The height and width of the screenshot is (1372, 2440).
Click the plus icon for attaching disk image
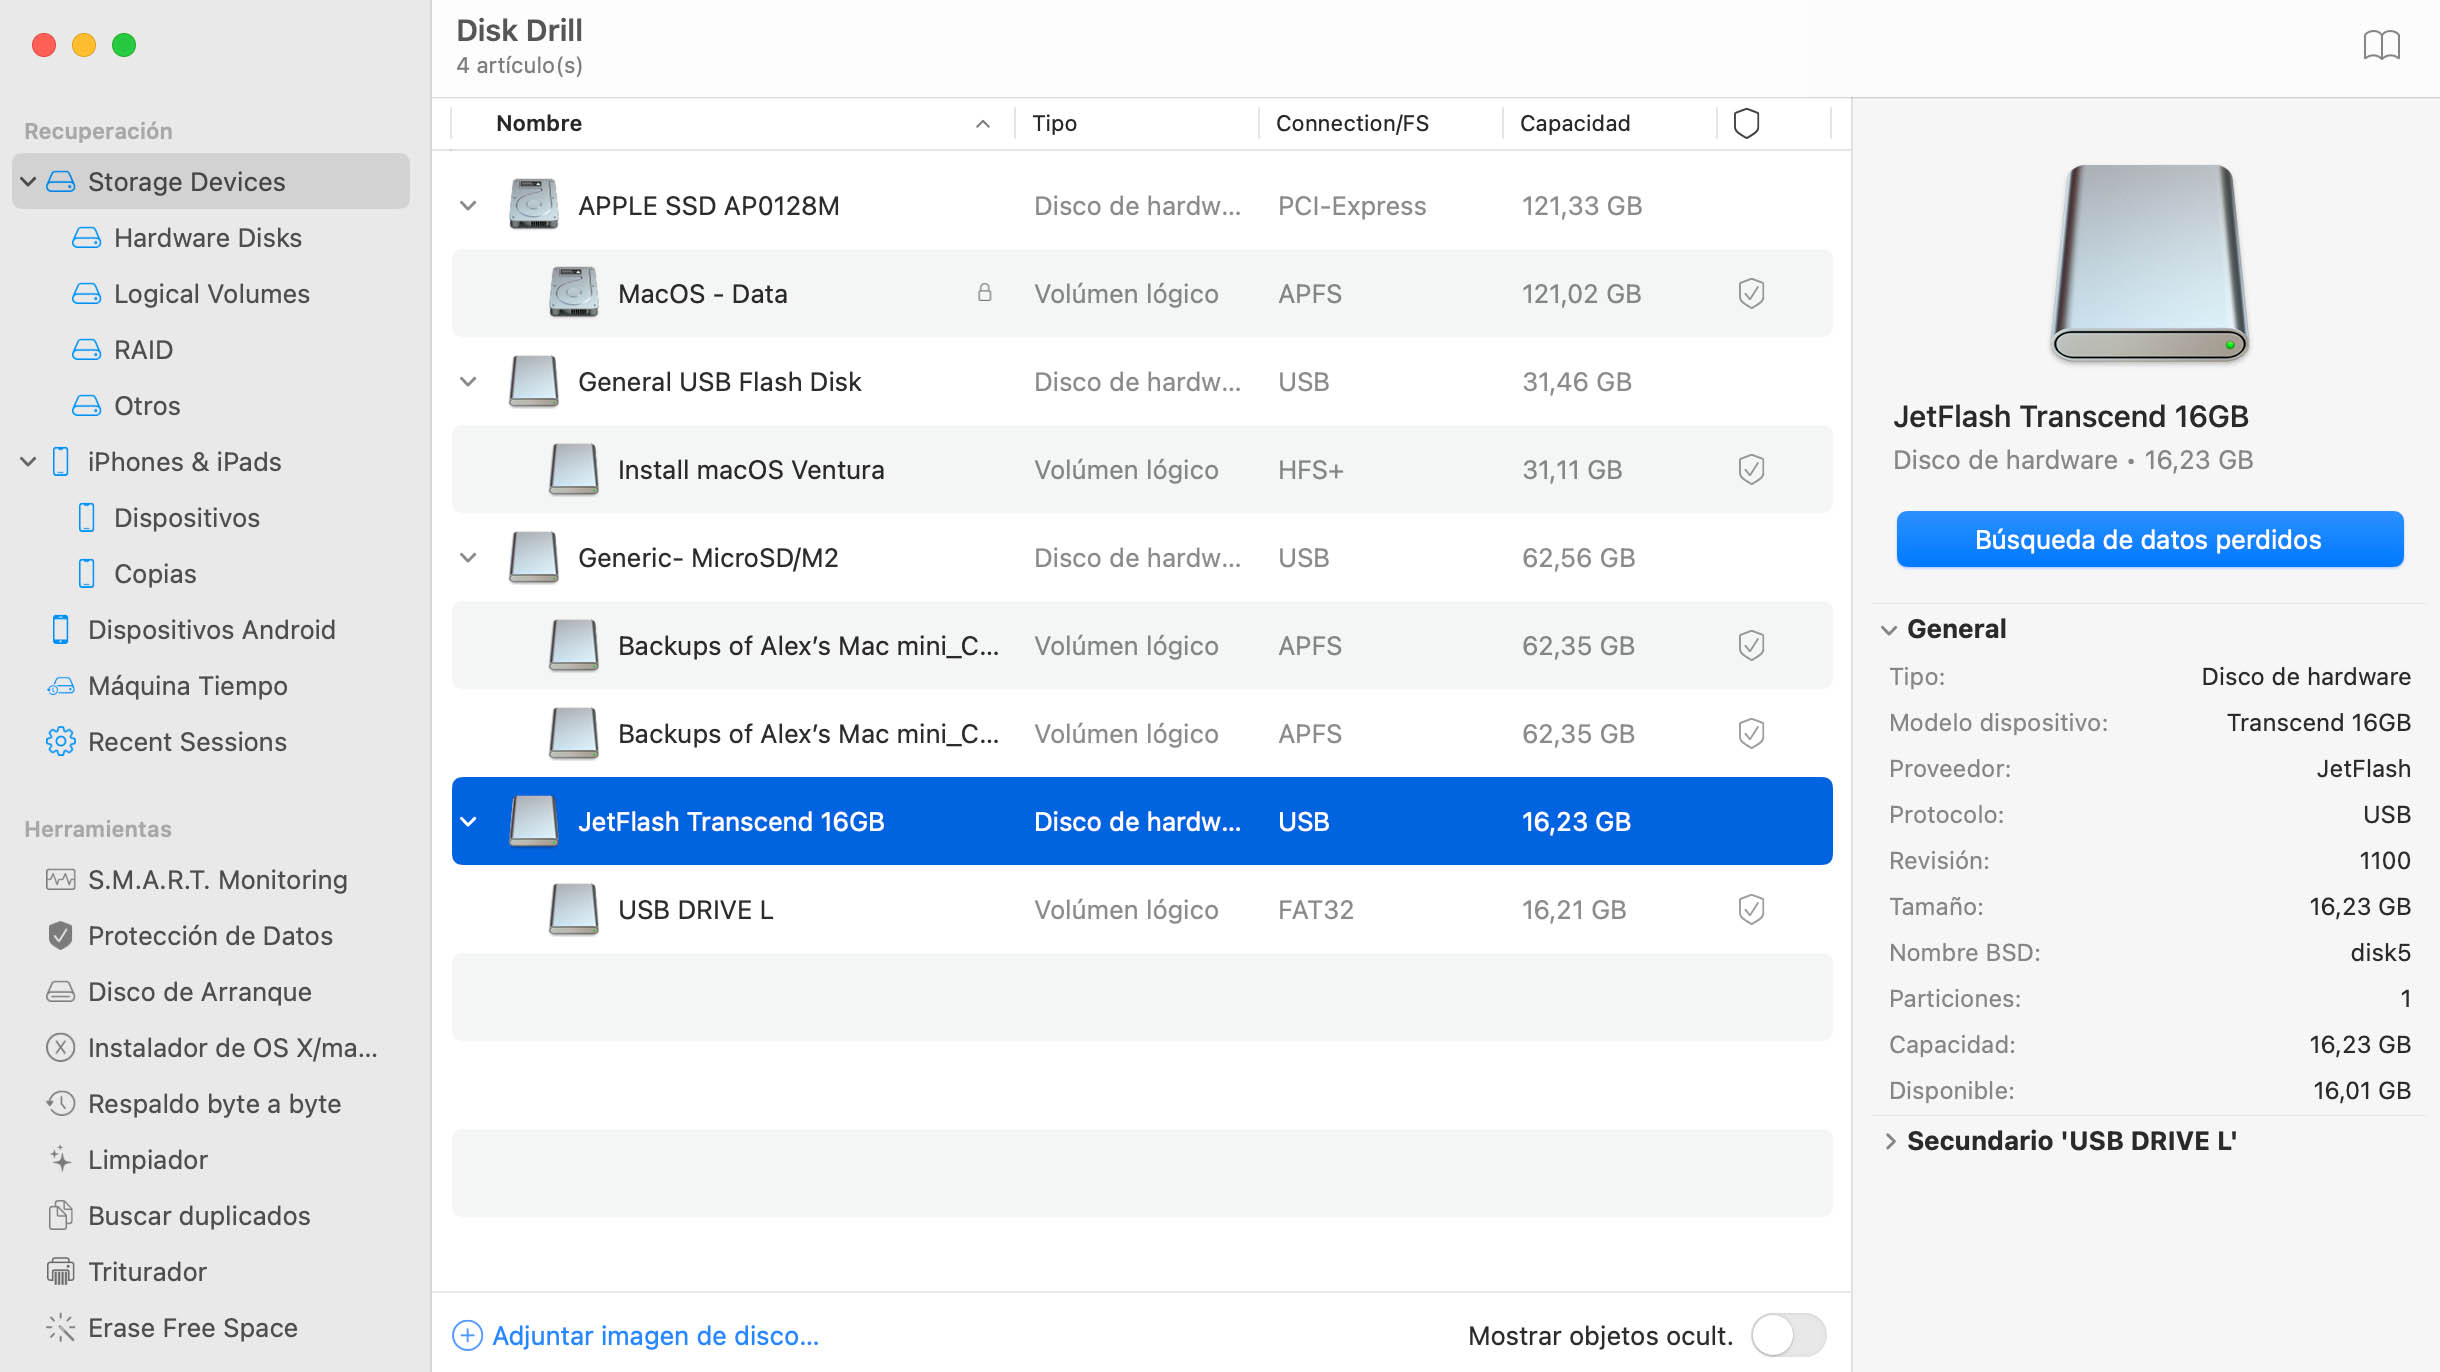[467, 1335]
